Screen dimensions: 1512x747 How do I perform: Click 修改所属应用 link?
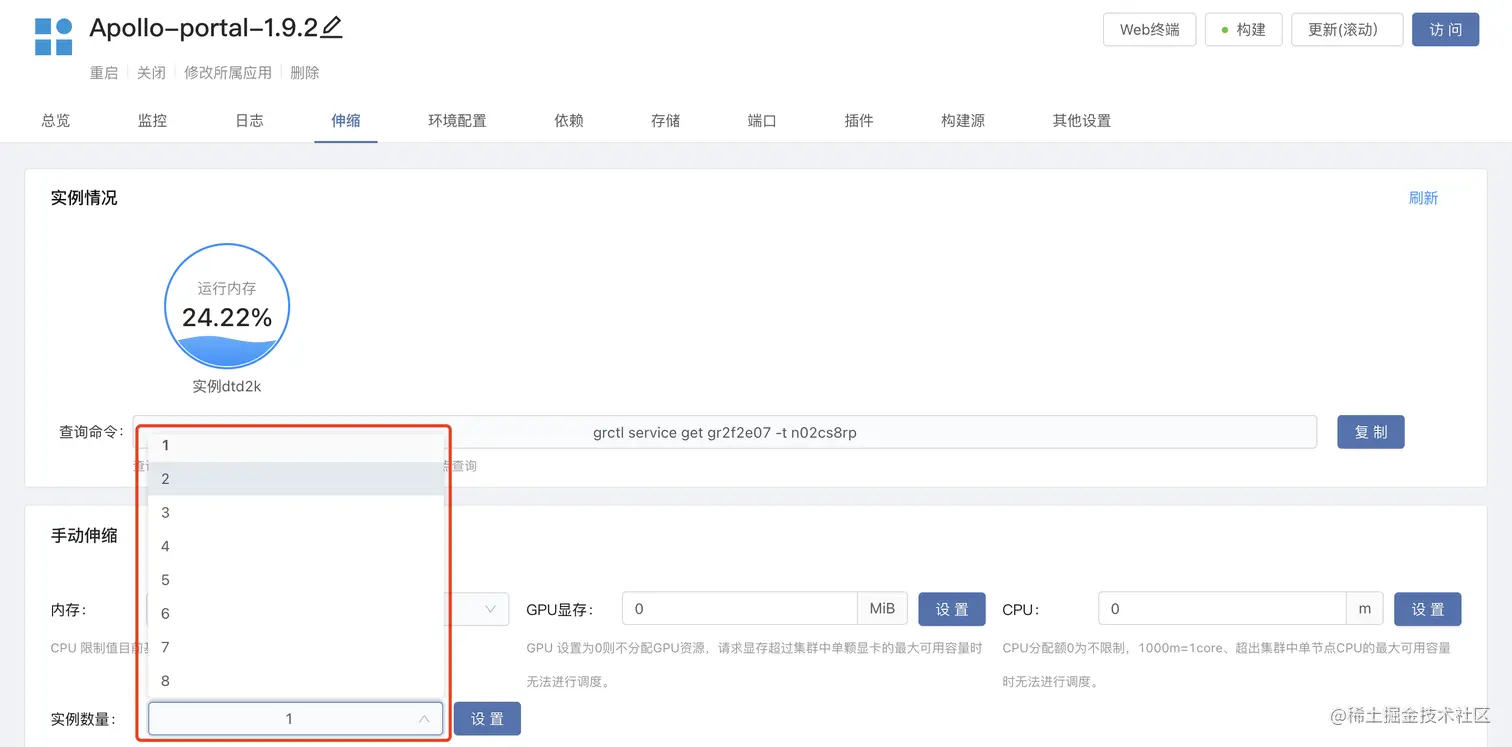tap(228, 73)
